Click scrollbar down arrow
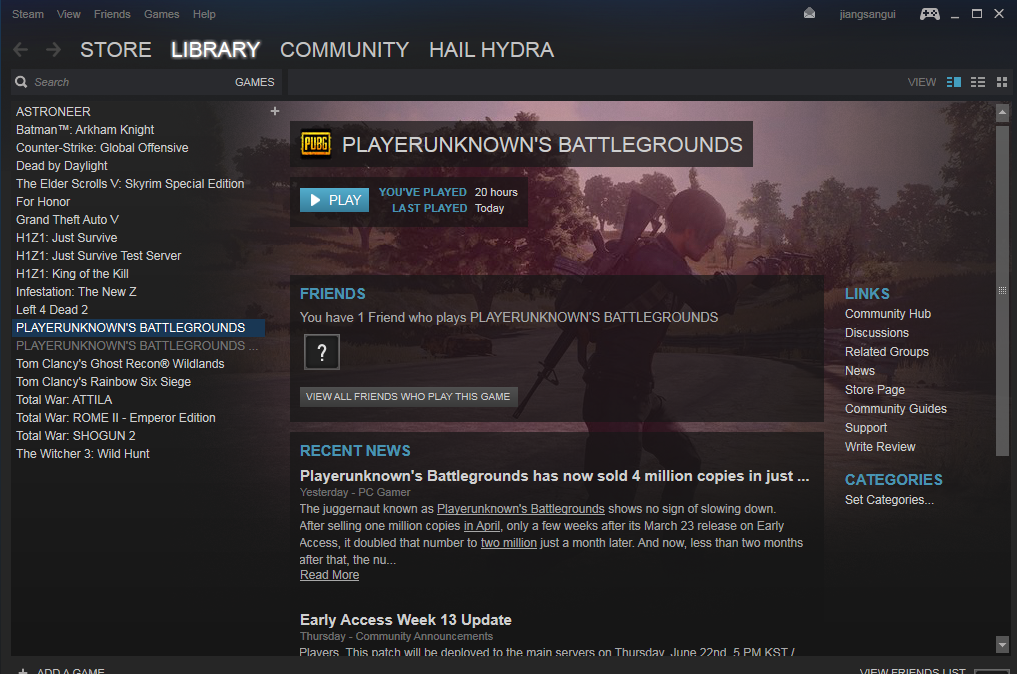Screen dimensions: 1017x674 pos(1002,644)
